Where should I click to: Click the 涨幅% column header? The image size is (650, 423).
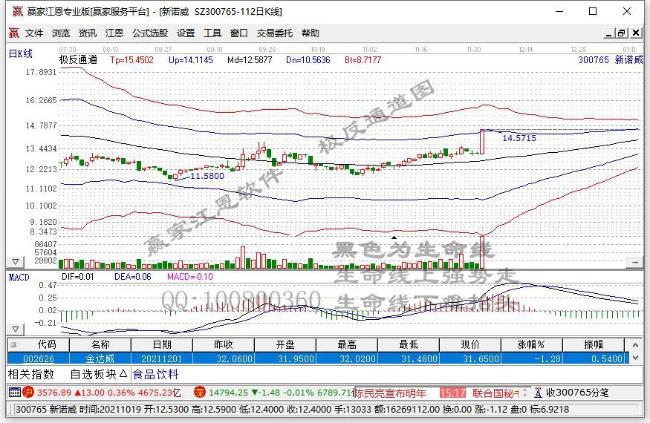point(531,345)
